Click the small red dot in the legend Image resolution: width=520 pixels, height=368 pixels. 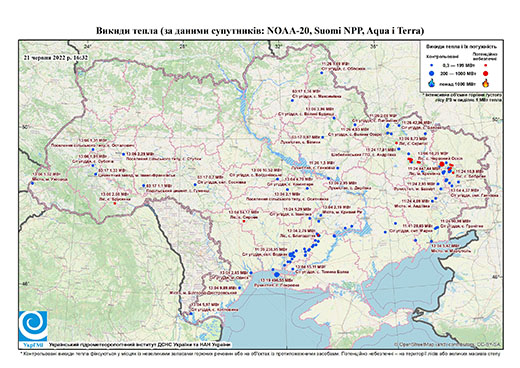coord(486,65)
